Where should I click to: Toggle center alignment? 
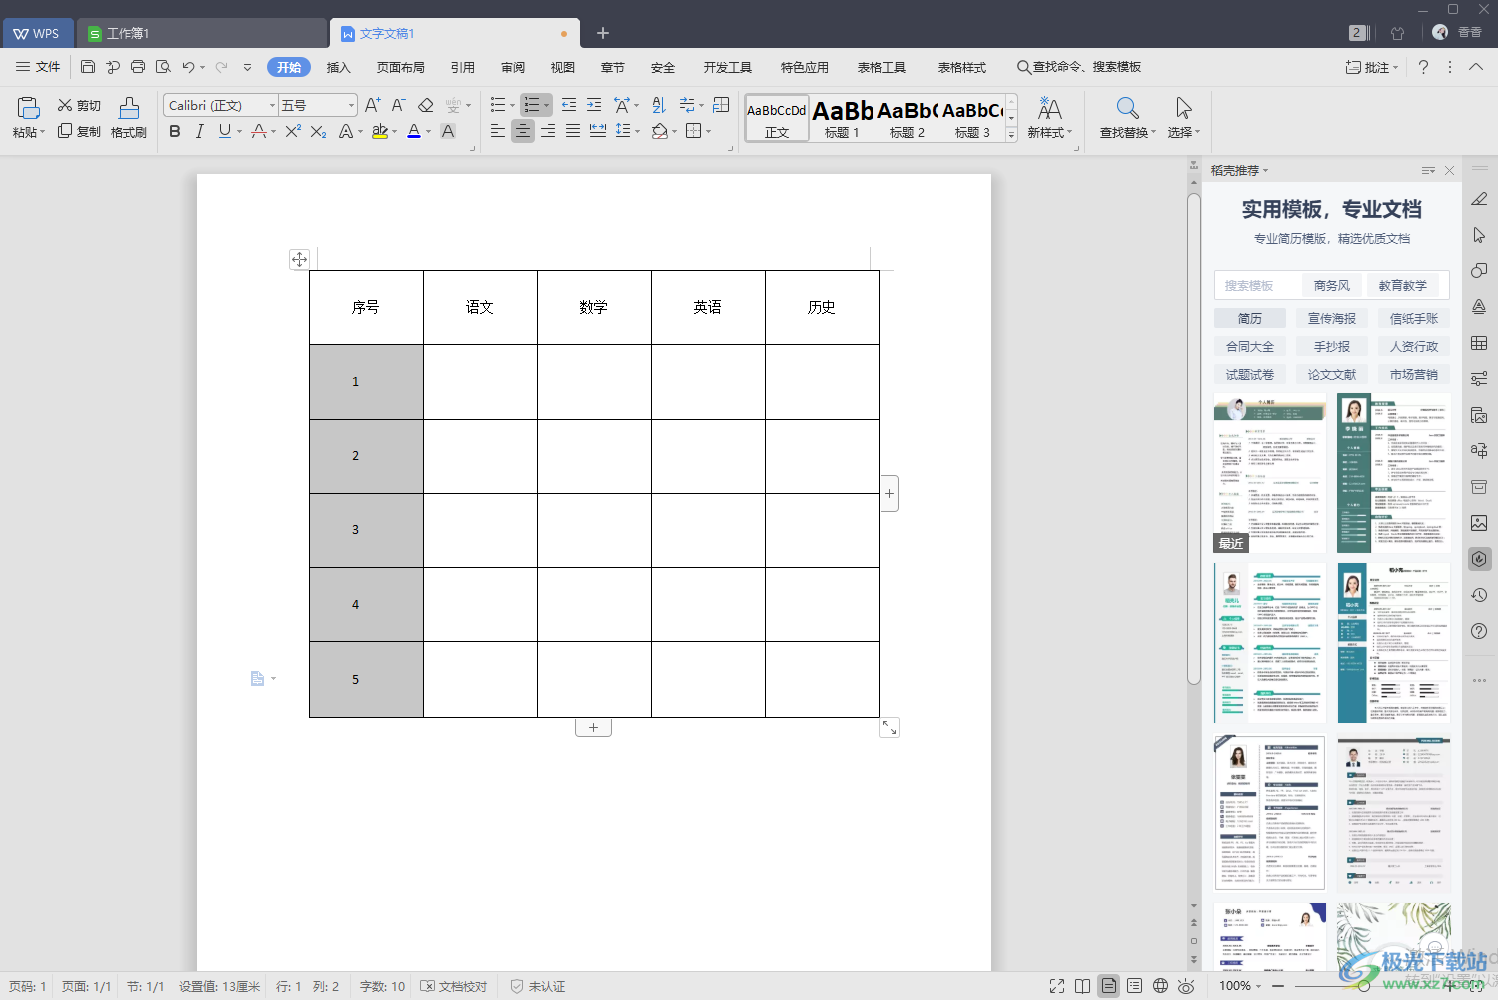click(x=523, y=131)
